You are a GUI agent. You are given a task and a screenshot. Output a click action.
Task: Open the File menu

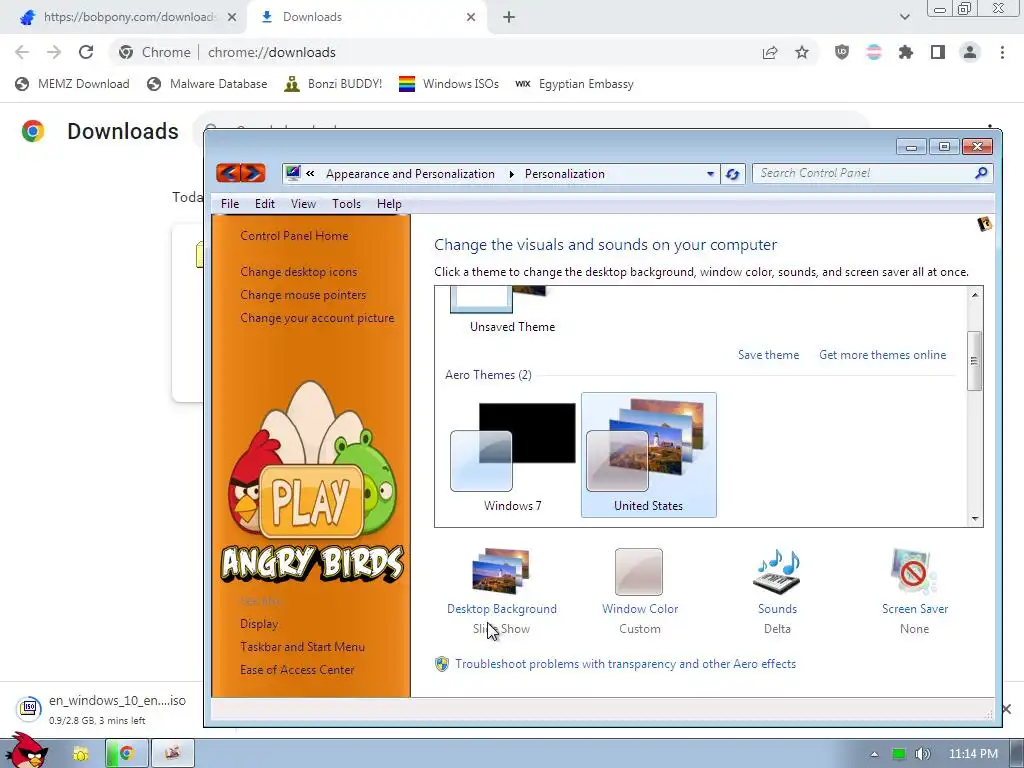pyautogui.click(x=230, y=204)
